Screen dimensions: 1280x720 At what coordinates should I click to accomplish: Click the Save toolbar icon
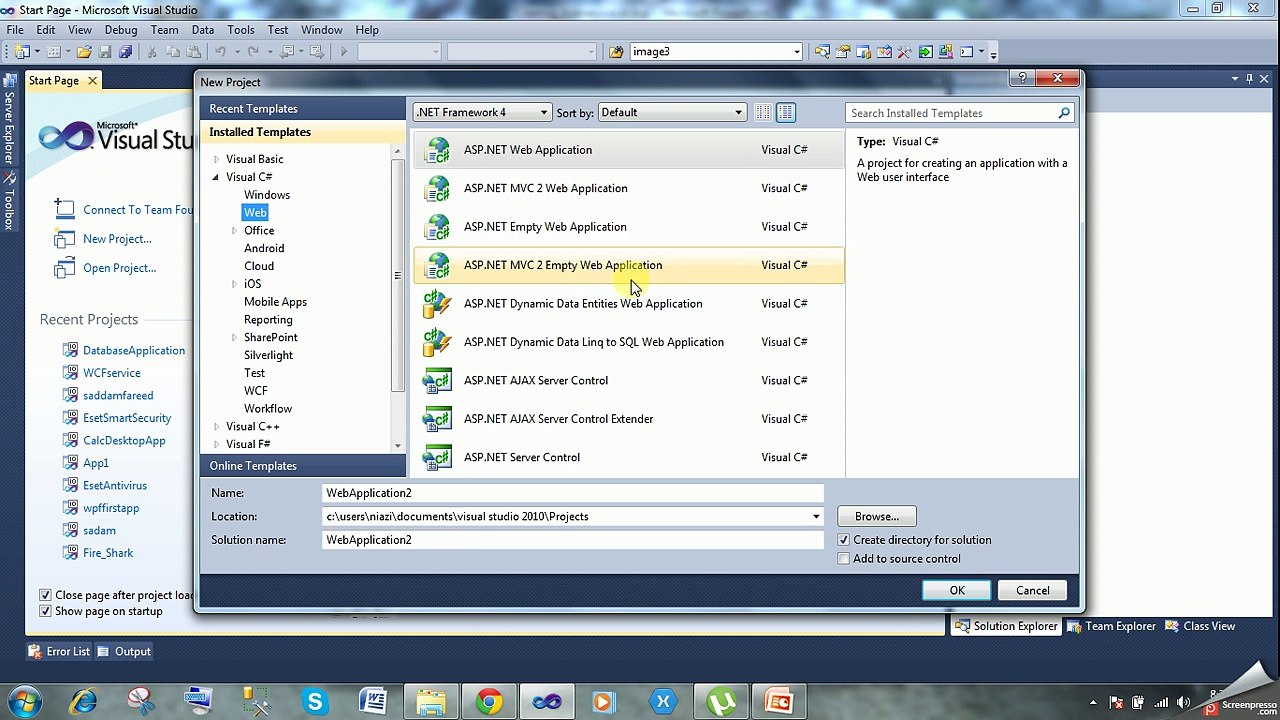click(x=105, y=52)
